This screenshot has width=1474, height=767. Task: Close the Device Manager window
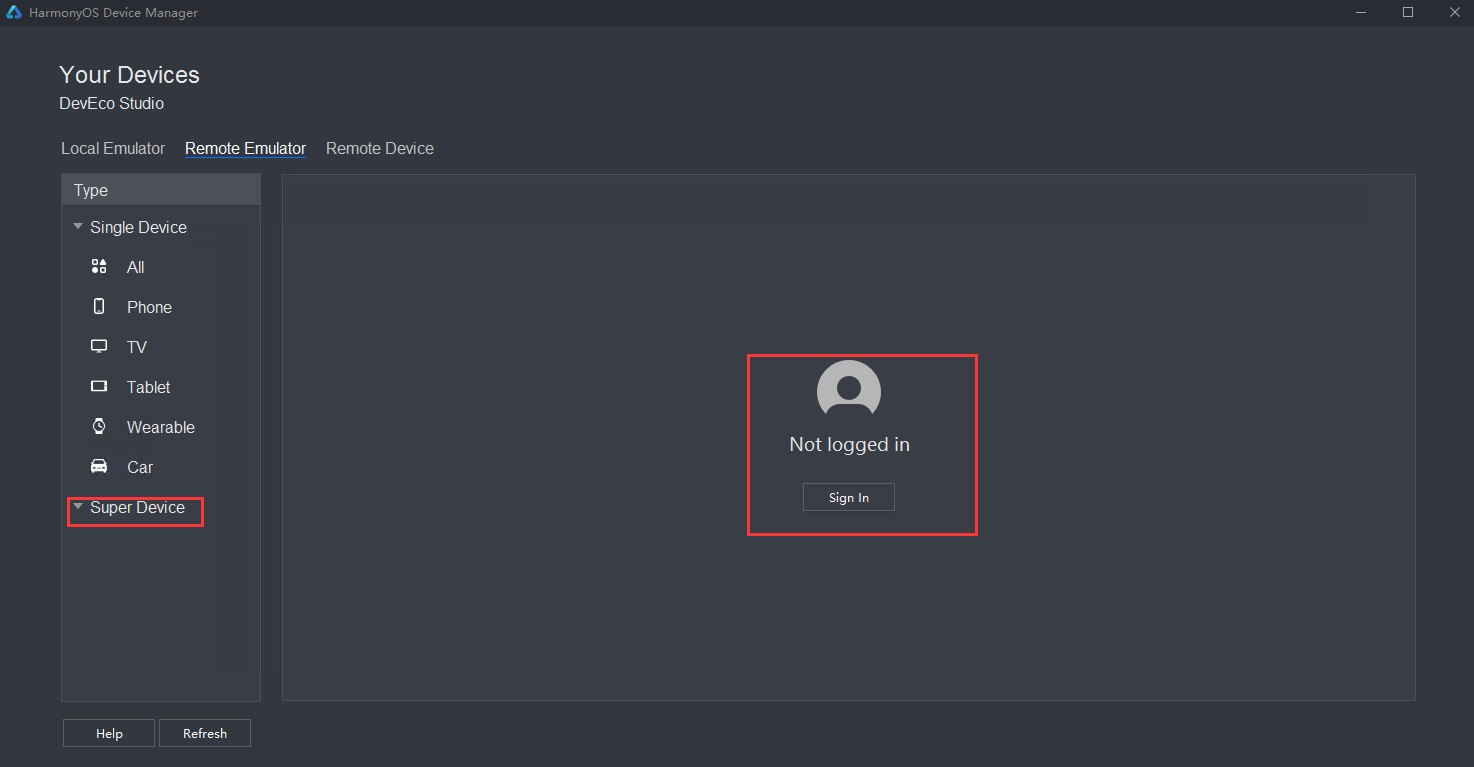click(1453, 12)
